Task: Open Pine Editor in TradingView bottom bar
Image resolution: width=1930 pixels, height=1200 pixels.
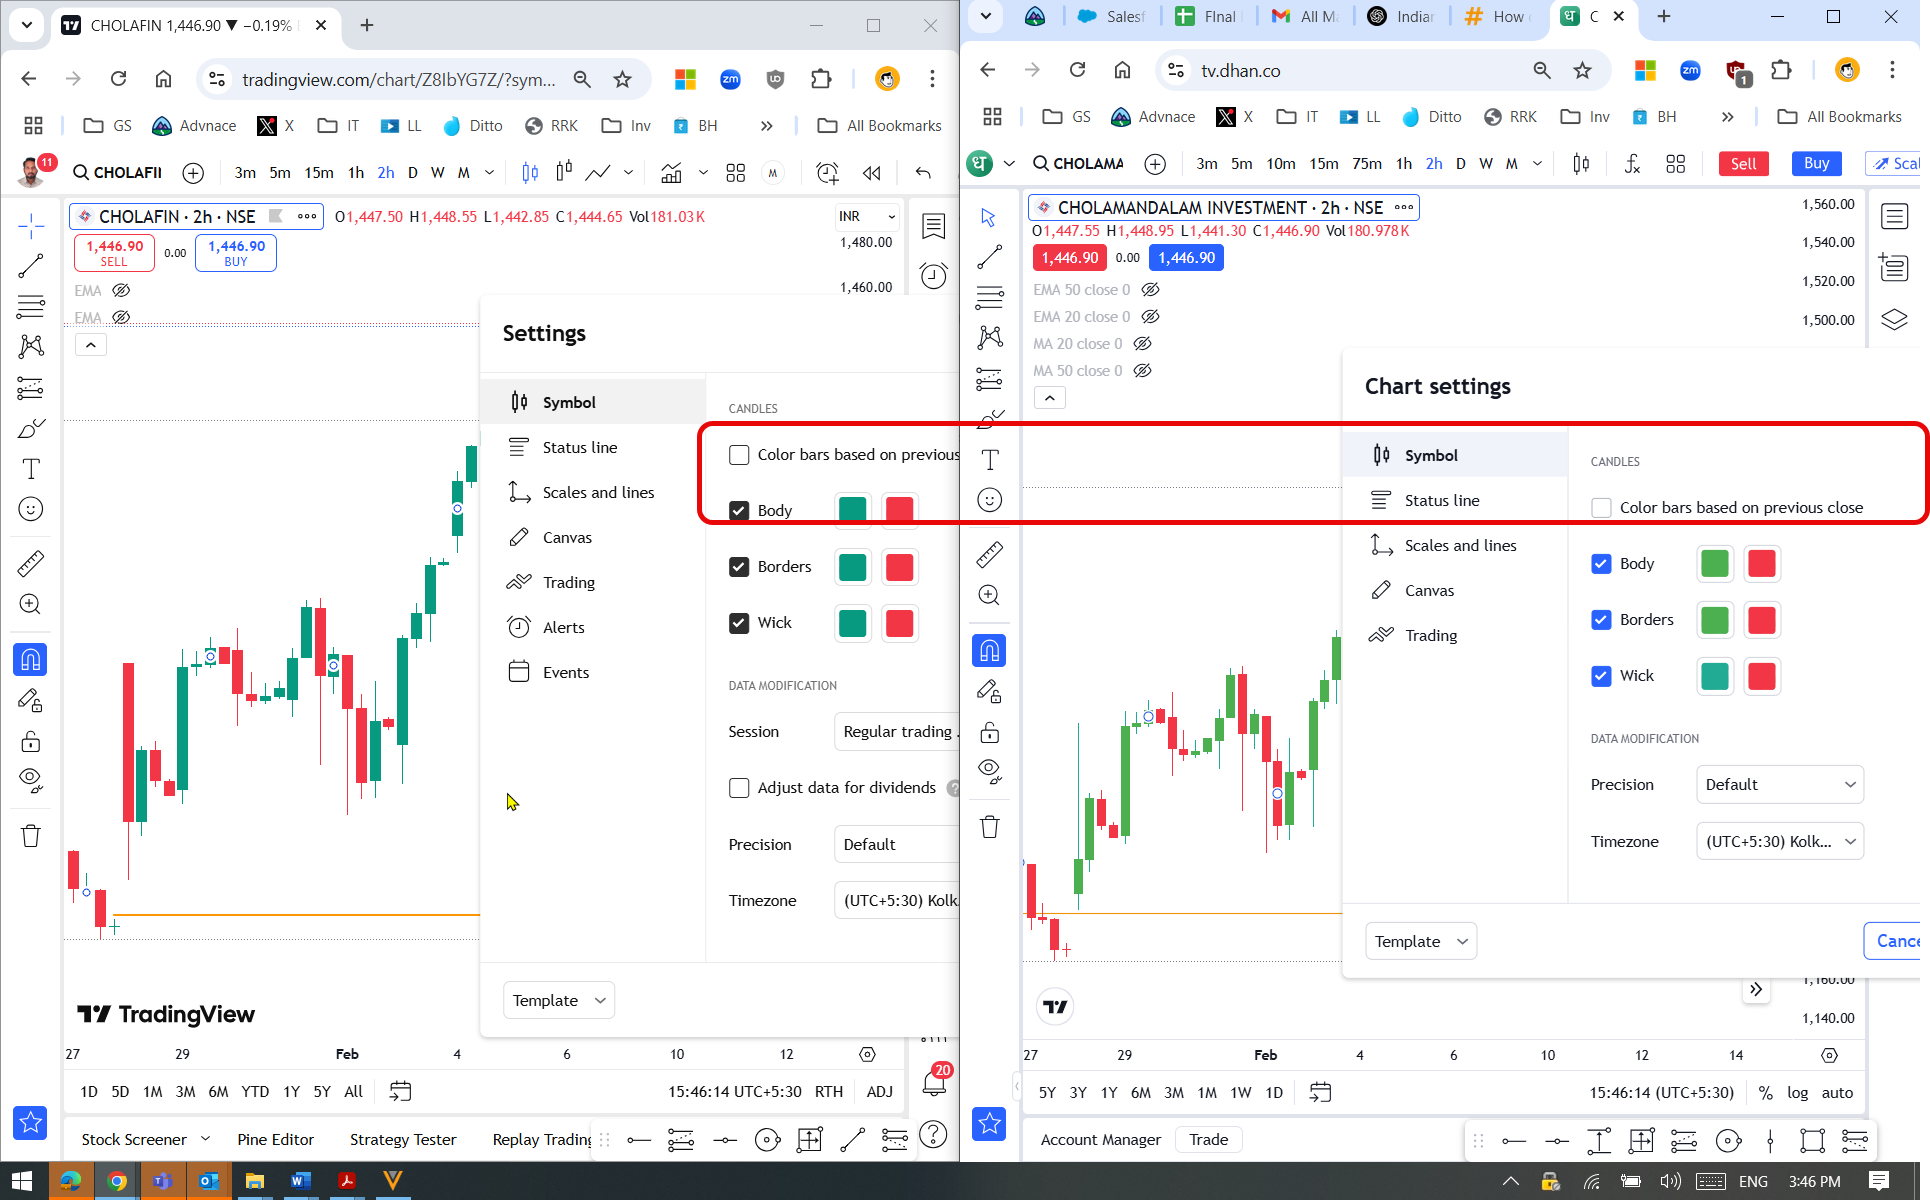Action: coord(275,1139)
